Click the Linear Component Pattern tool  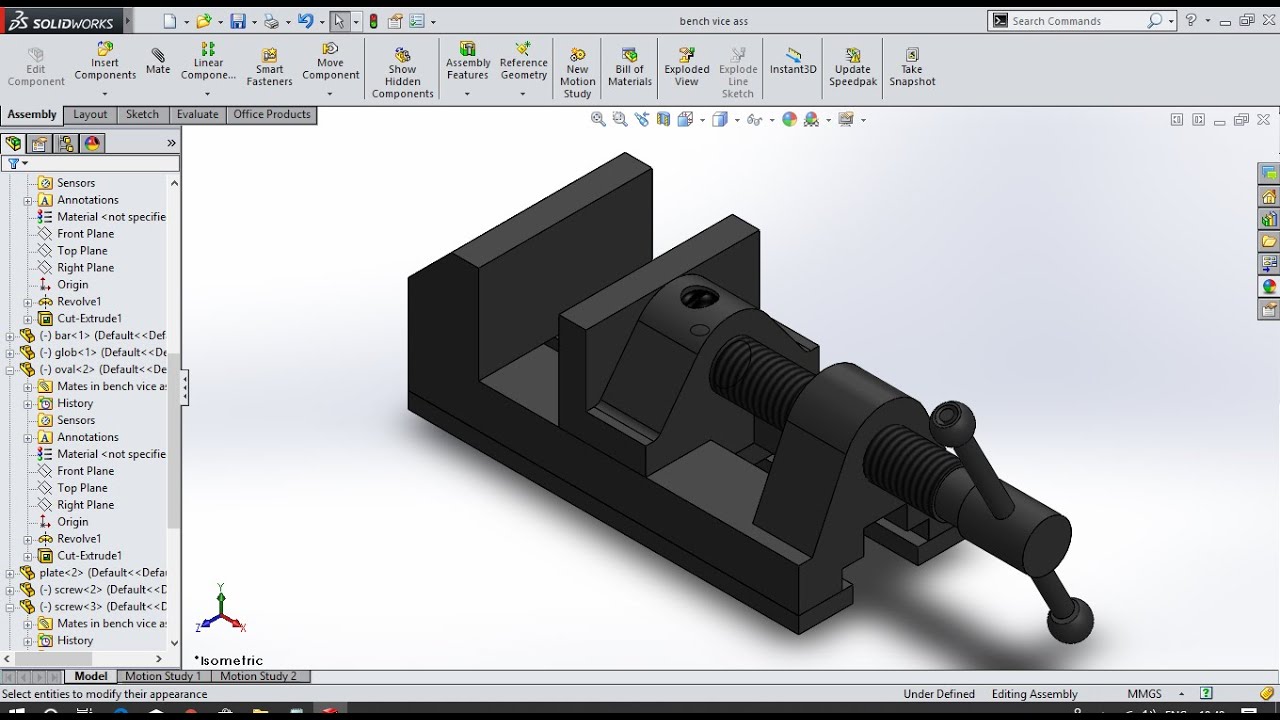[208, 61]
